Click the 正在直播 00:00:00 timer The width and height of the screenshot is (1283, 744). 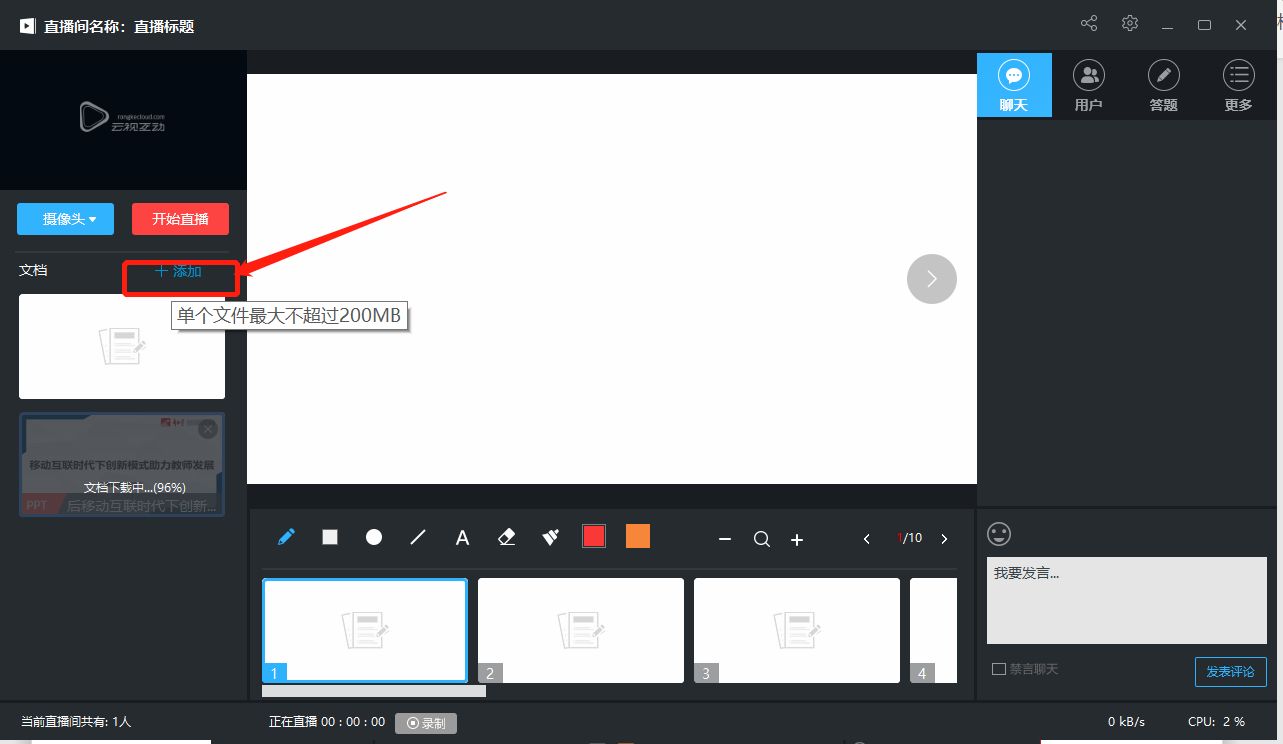[x=327, y=722]
